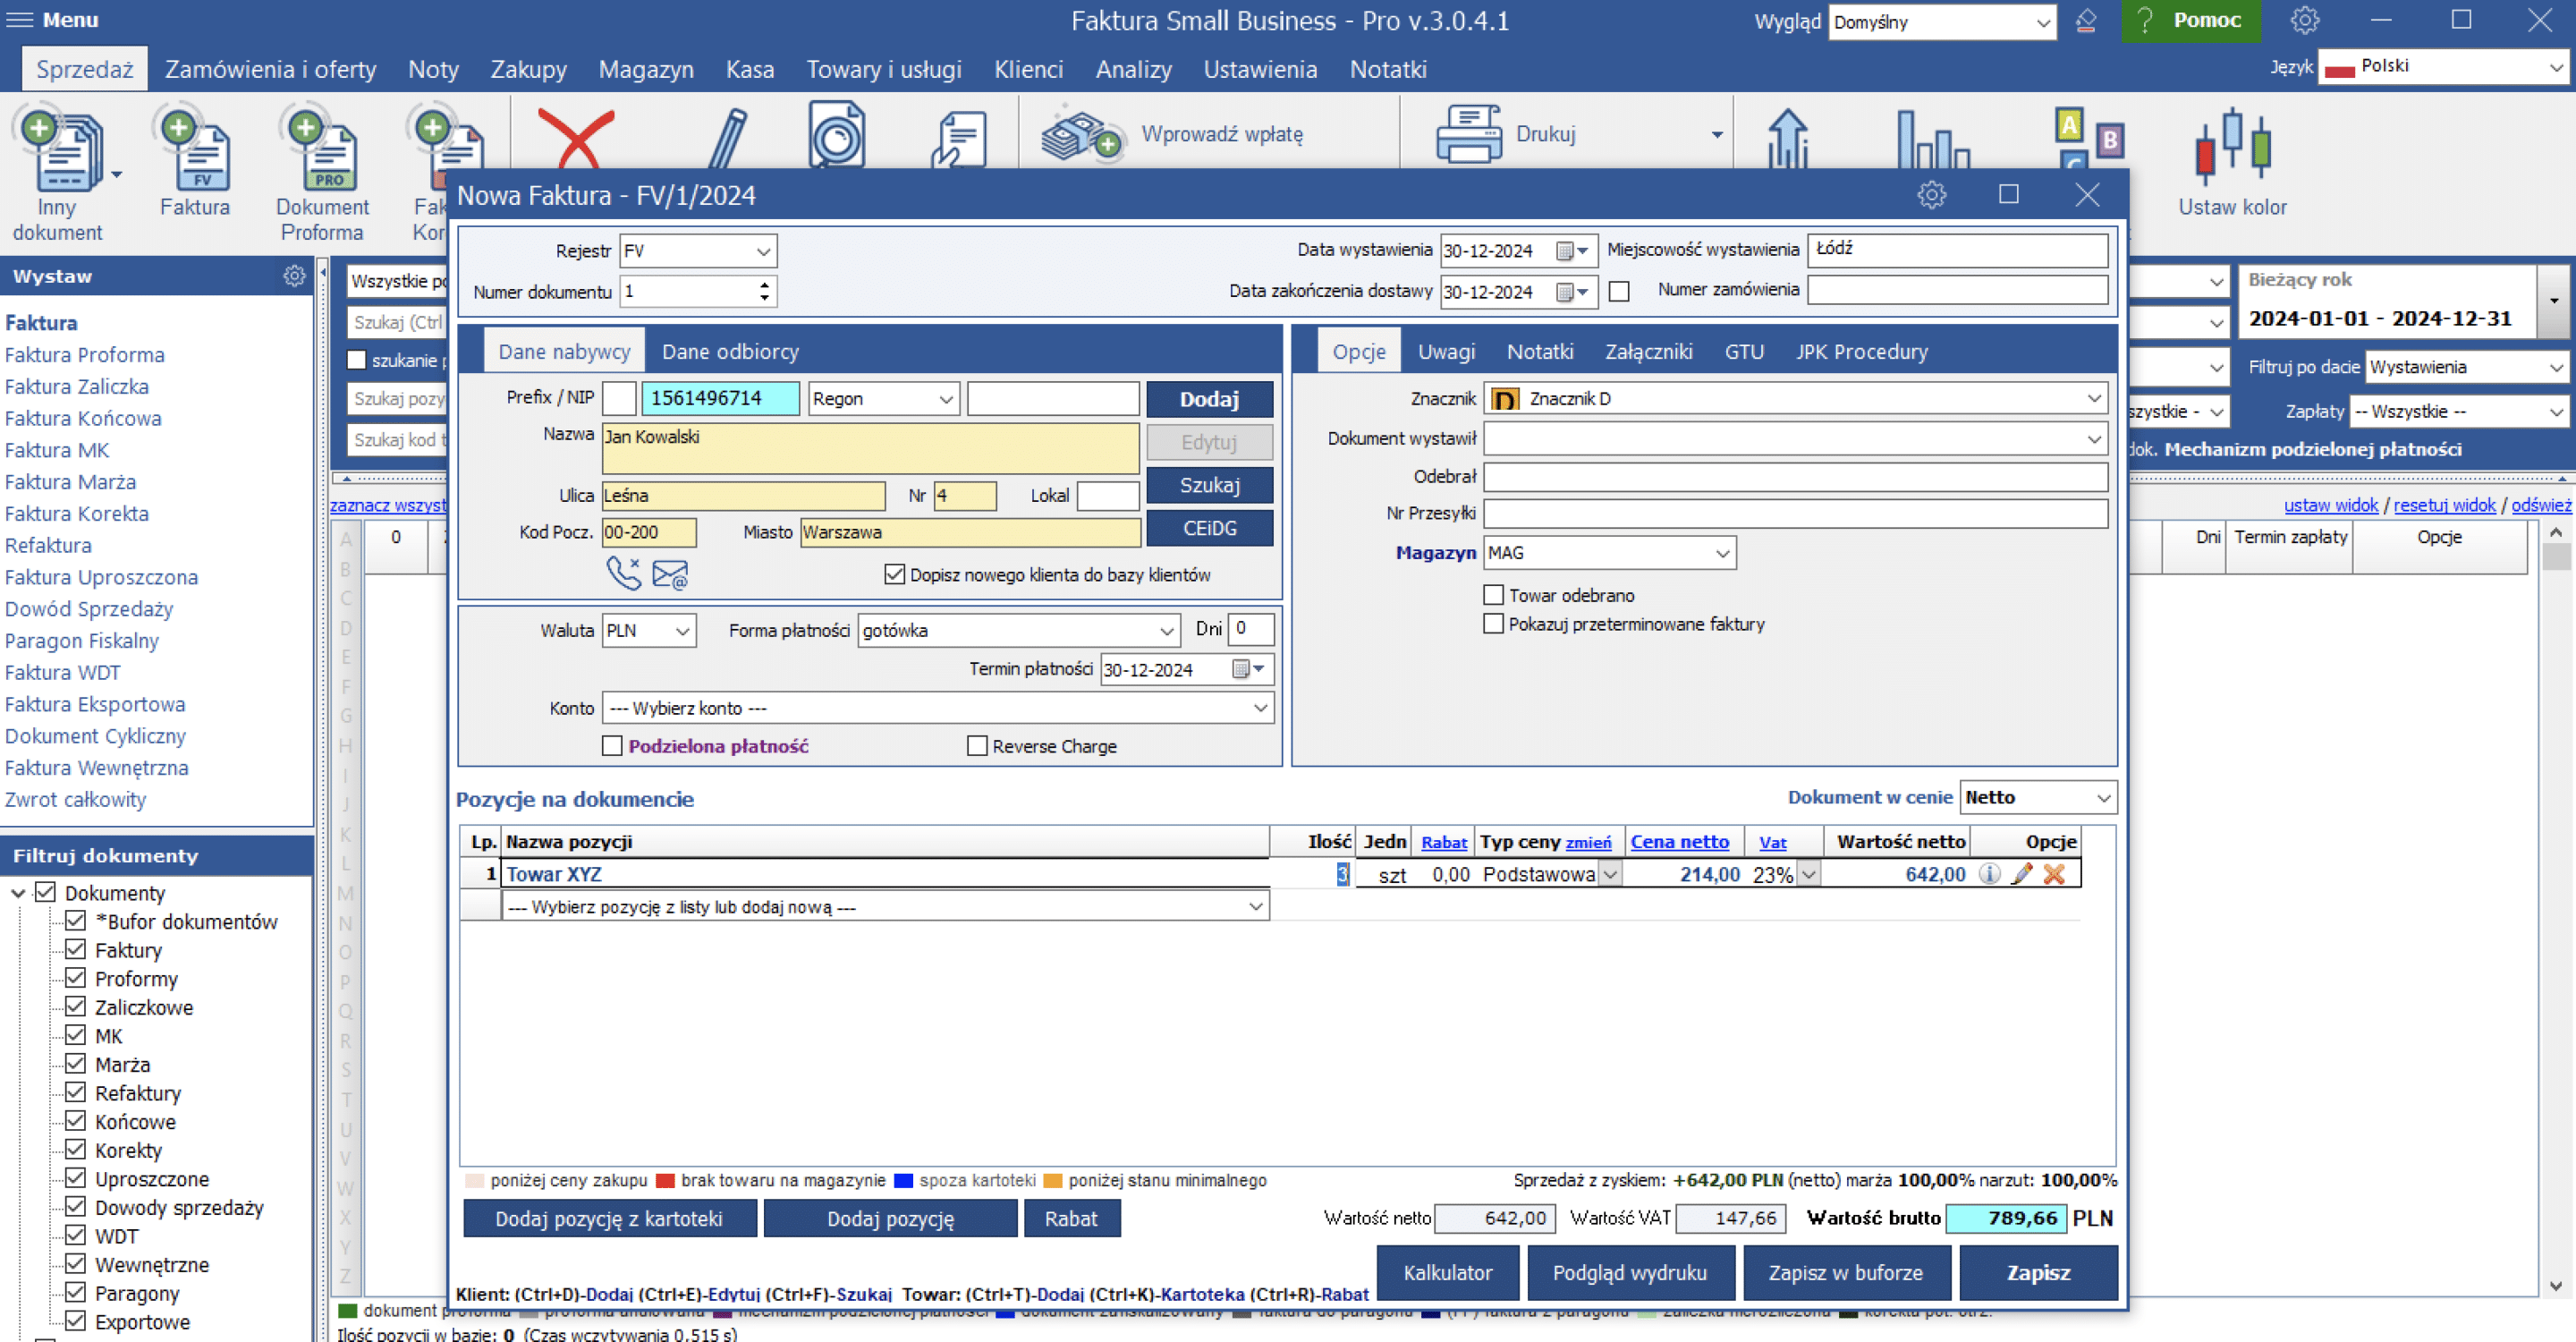
Task: Uncheck Proformy in document filter tree
Action: click(x=75, y=978)
